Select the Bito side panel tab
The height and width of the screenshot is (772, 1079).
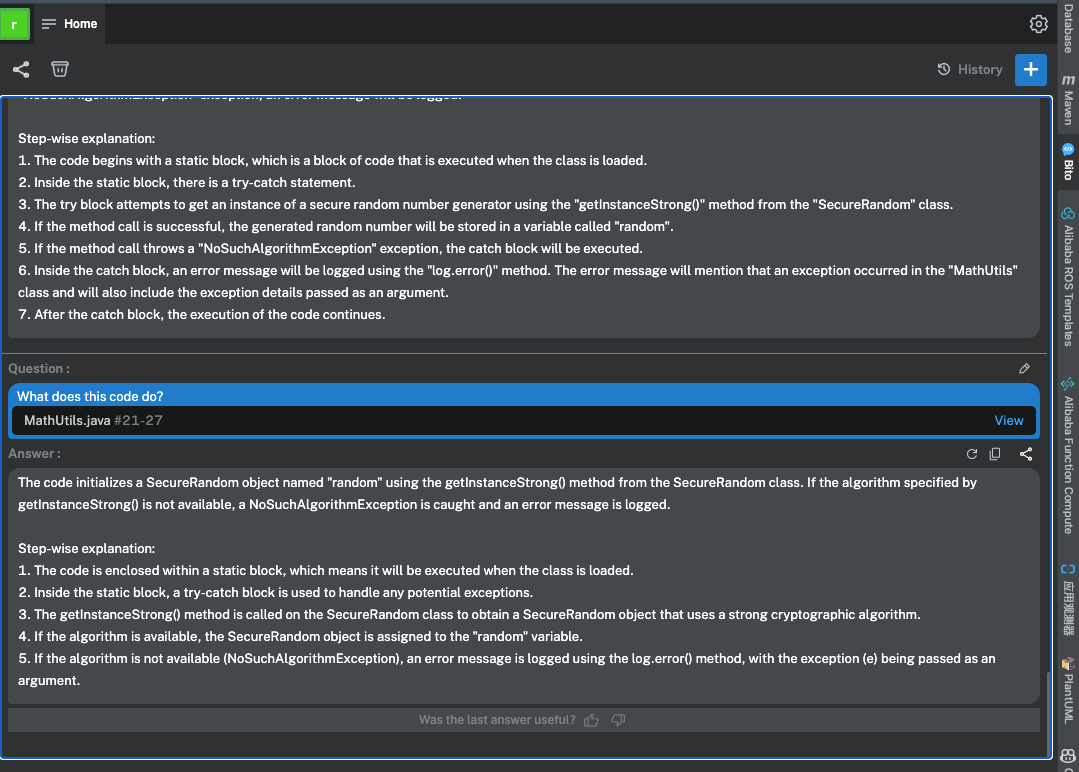tap(1068, 162)
